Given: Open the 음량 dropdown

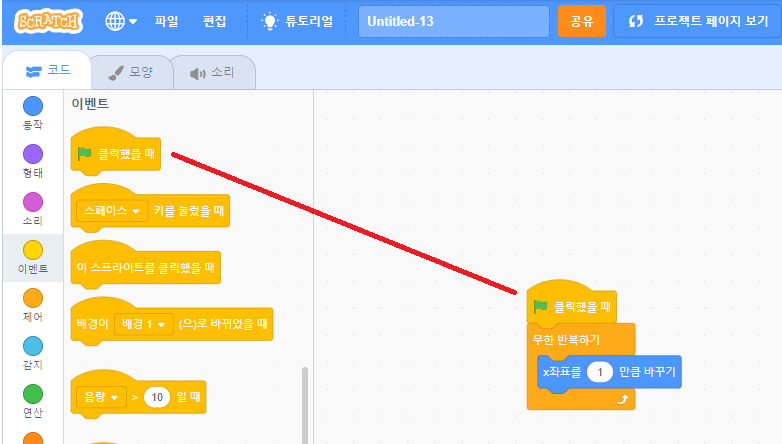Looking at the screenshot, I should coord(101,397).
